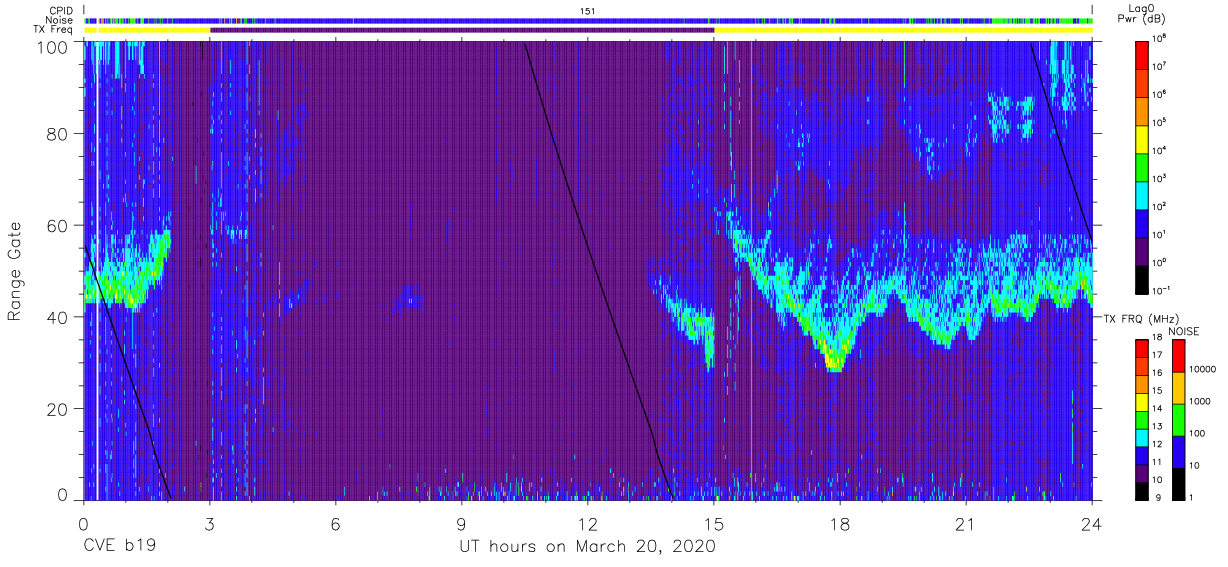Click the 9 label on the TX FRQ scale
Screen dimensions: 1228x567
click(x=1159, y=497)
